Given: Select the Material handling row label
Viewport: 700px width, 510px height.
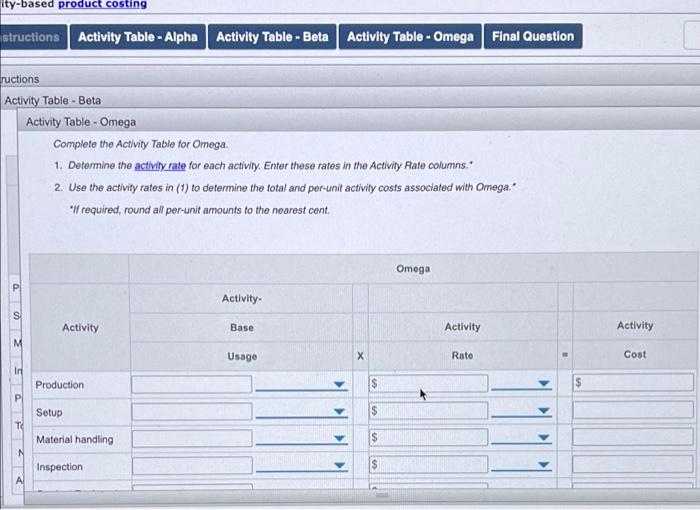Looking at the screenshot, I should (75, 439).
